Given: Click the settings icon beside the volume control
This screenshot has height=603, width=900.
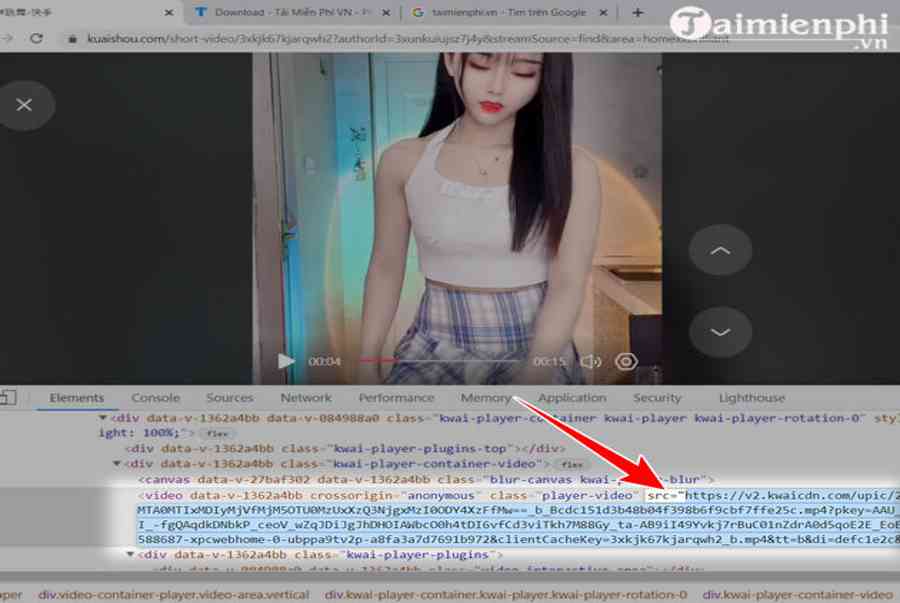Looking at the screenshot, I should pos(627,361).
